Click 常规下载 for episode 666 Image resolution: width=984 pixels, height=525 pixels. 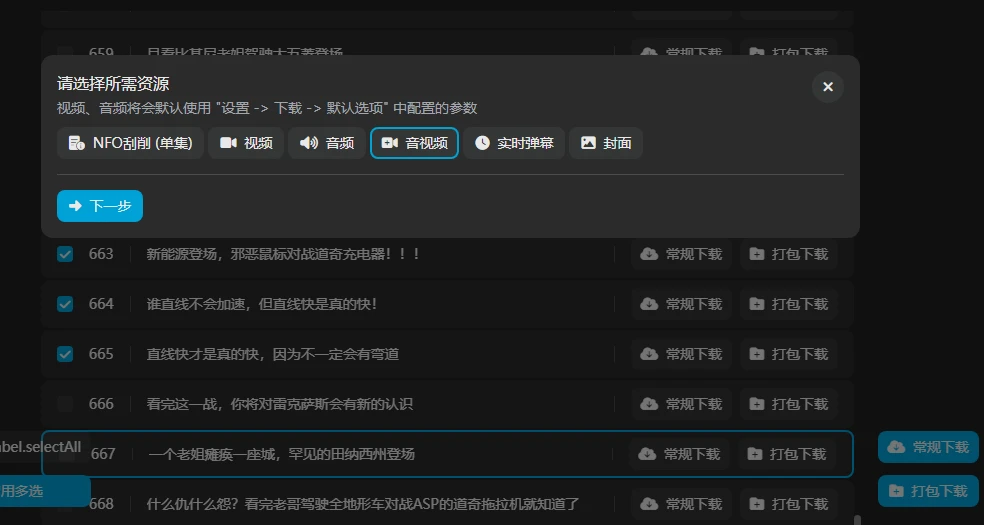(681, 404)
